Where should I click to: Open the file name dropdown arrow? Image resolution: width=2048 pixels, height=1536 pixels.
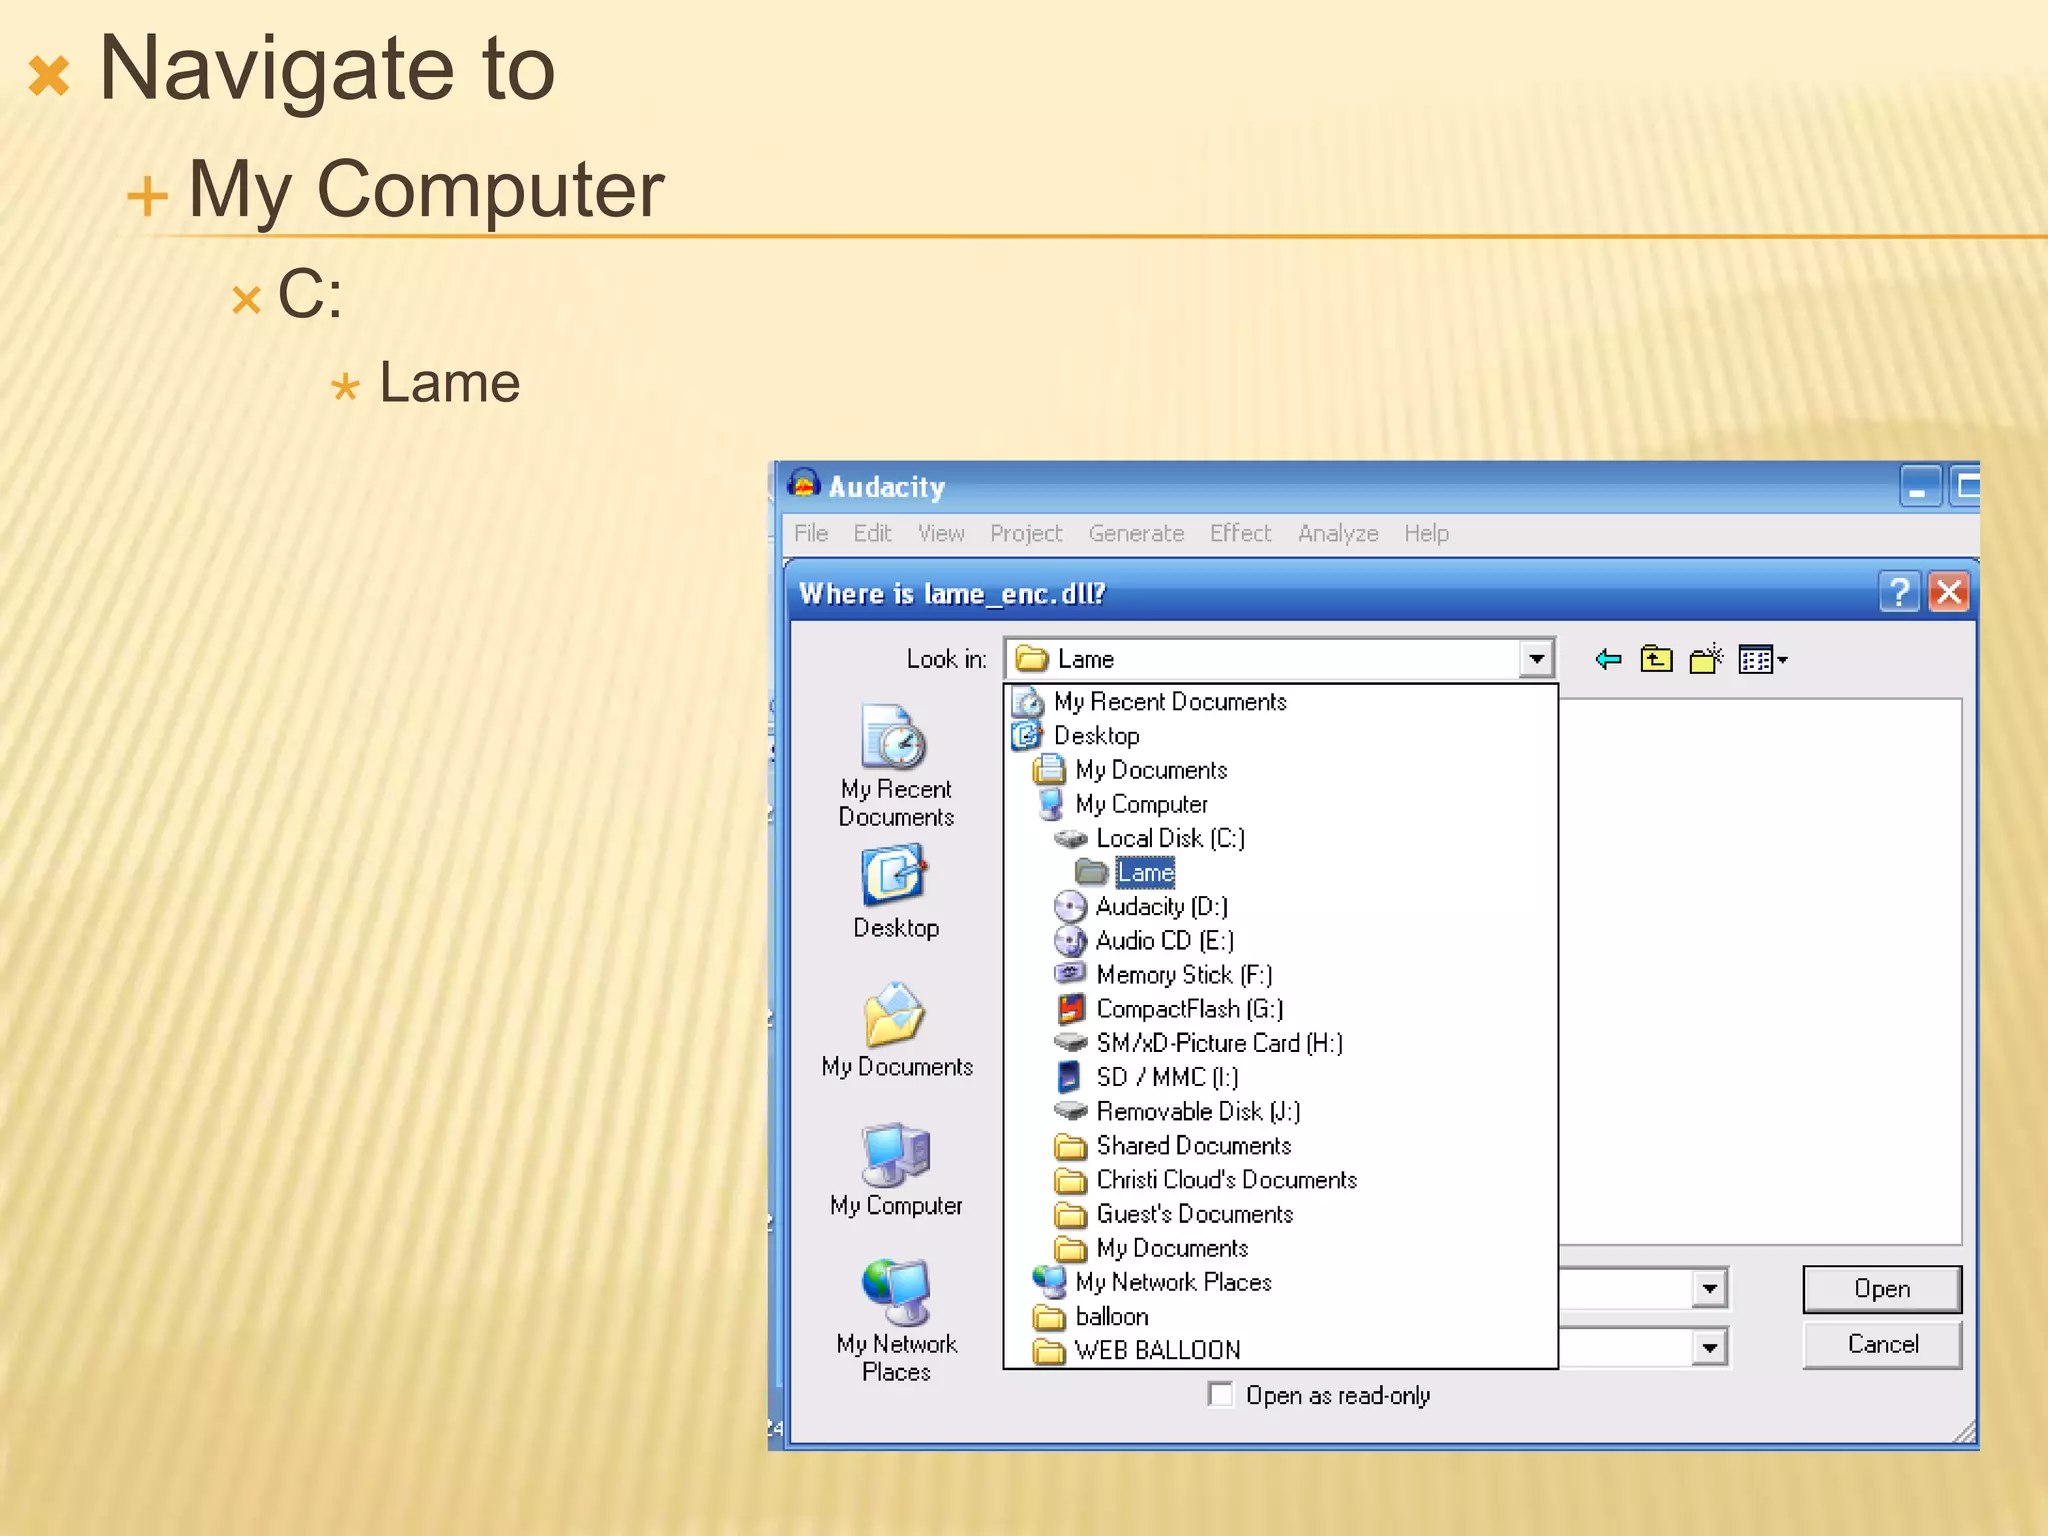pyautogui.click(x=1709, y=1288)
